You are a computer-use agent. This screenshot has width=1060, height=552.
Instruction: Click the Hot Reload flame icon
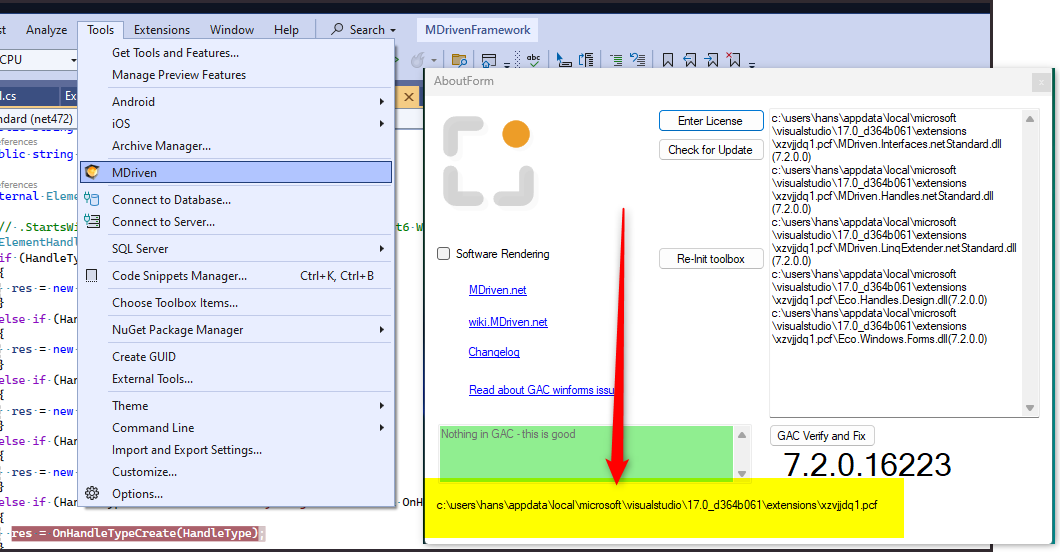point(418,61)
